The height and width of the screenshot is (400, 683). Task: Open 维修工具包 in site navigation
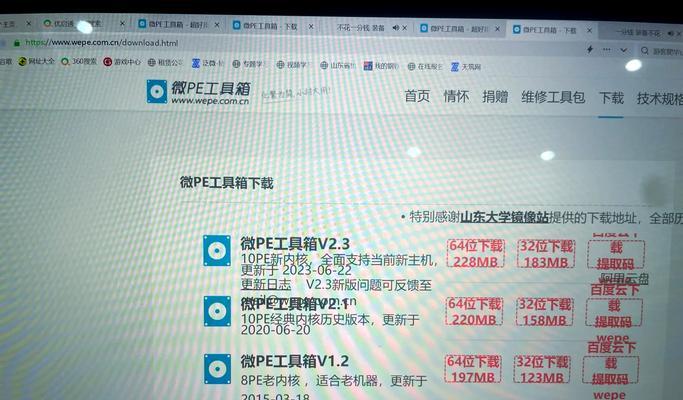click(x=553, y=97)
